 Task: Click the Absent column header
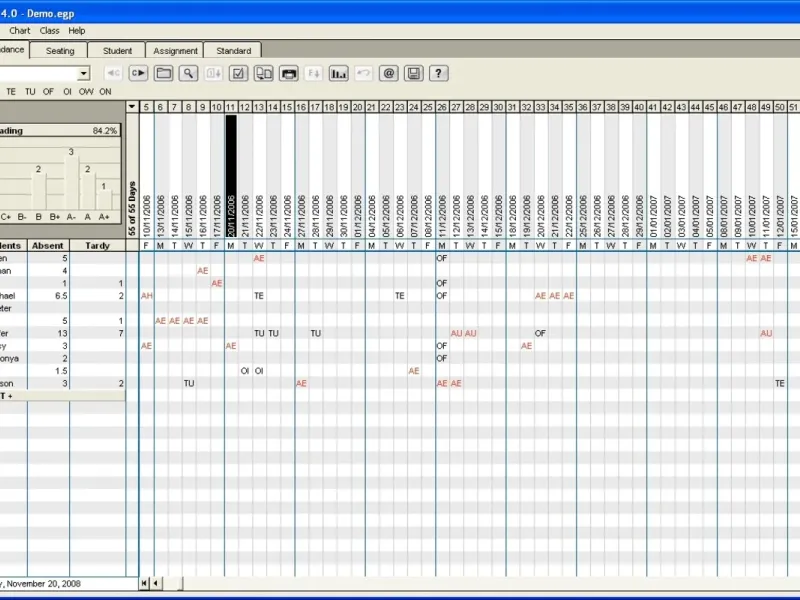48,245
